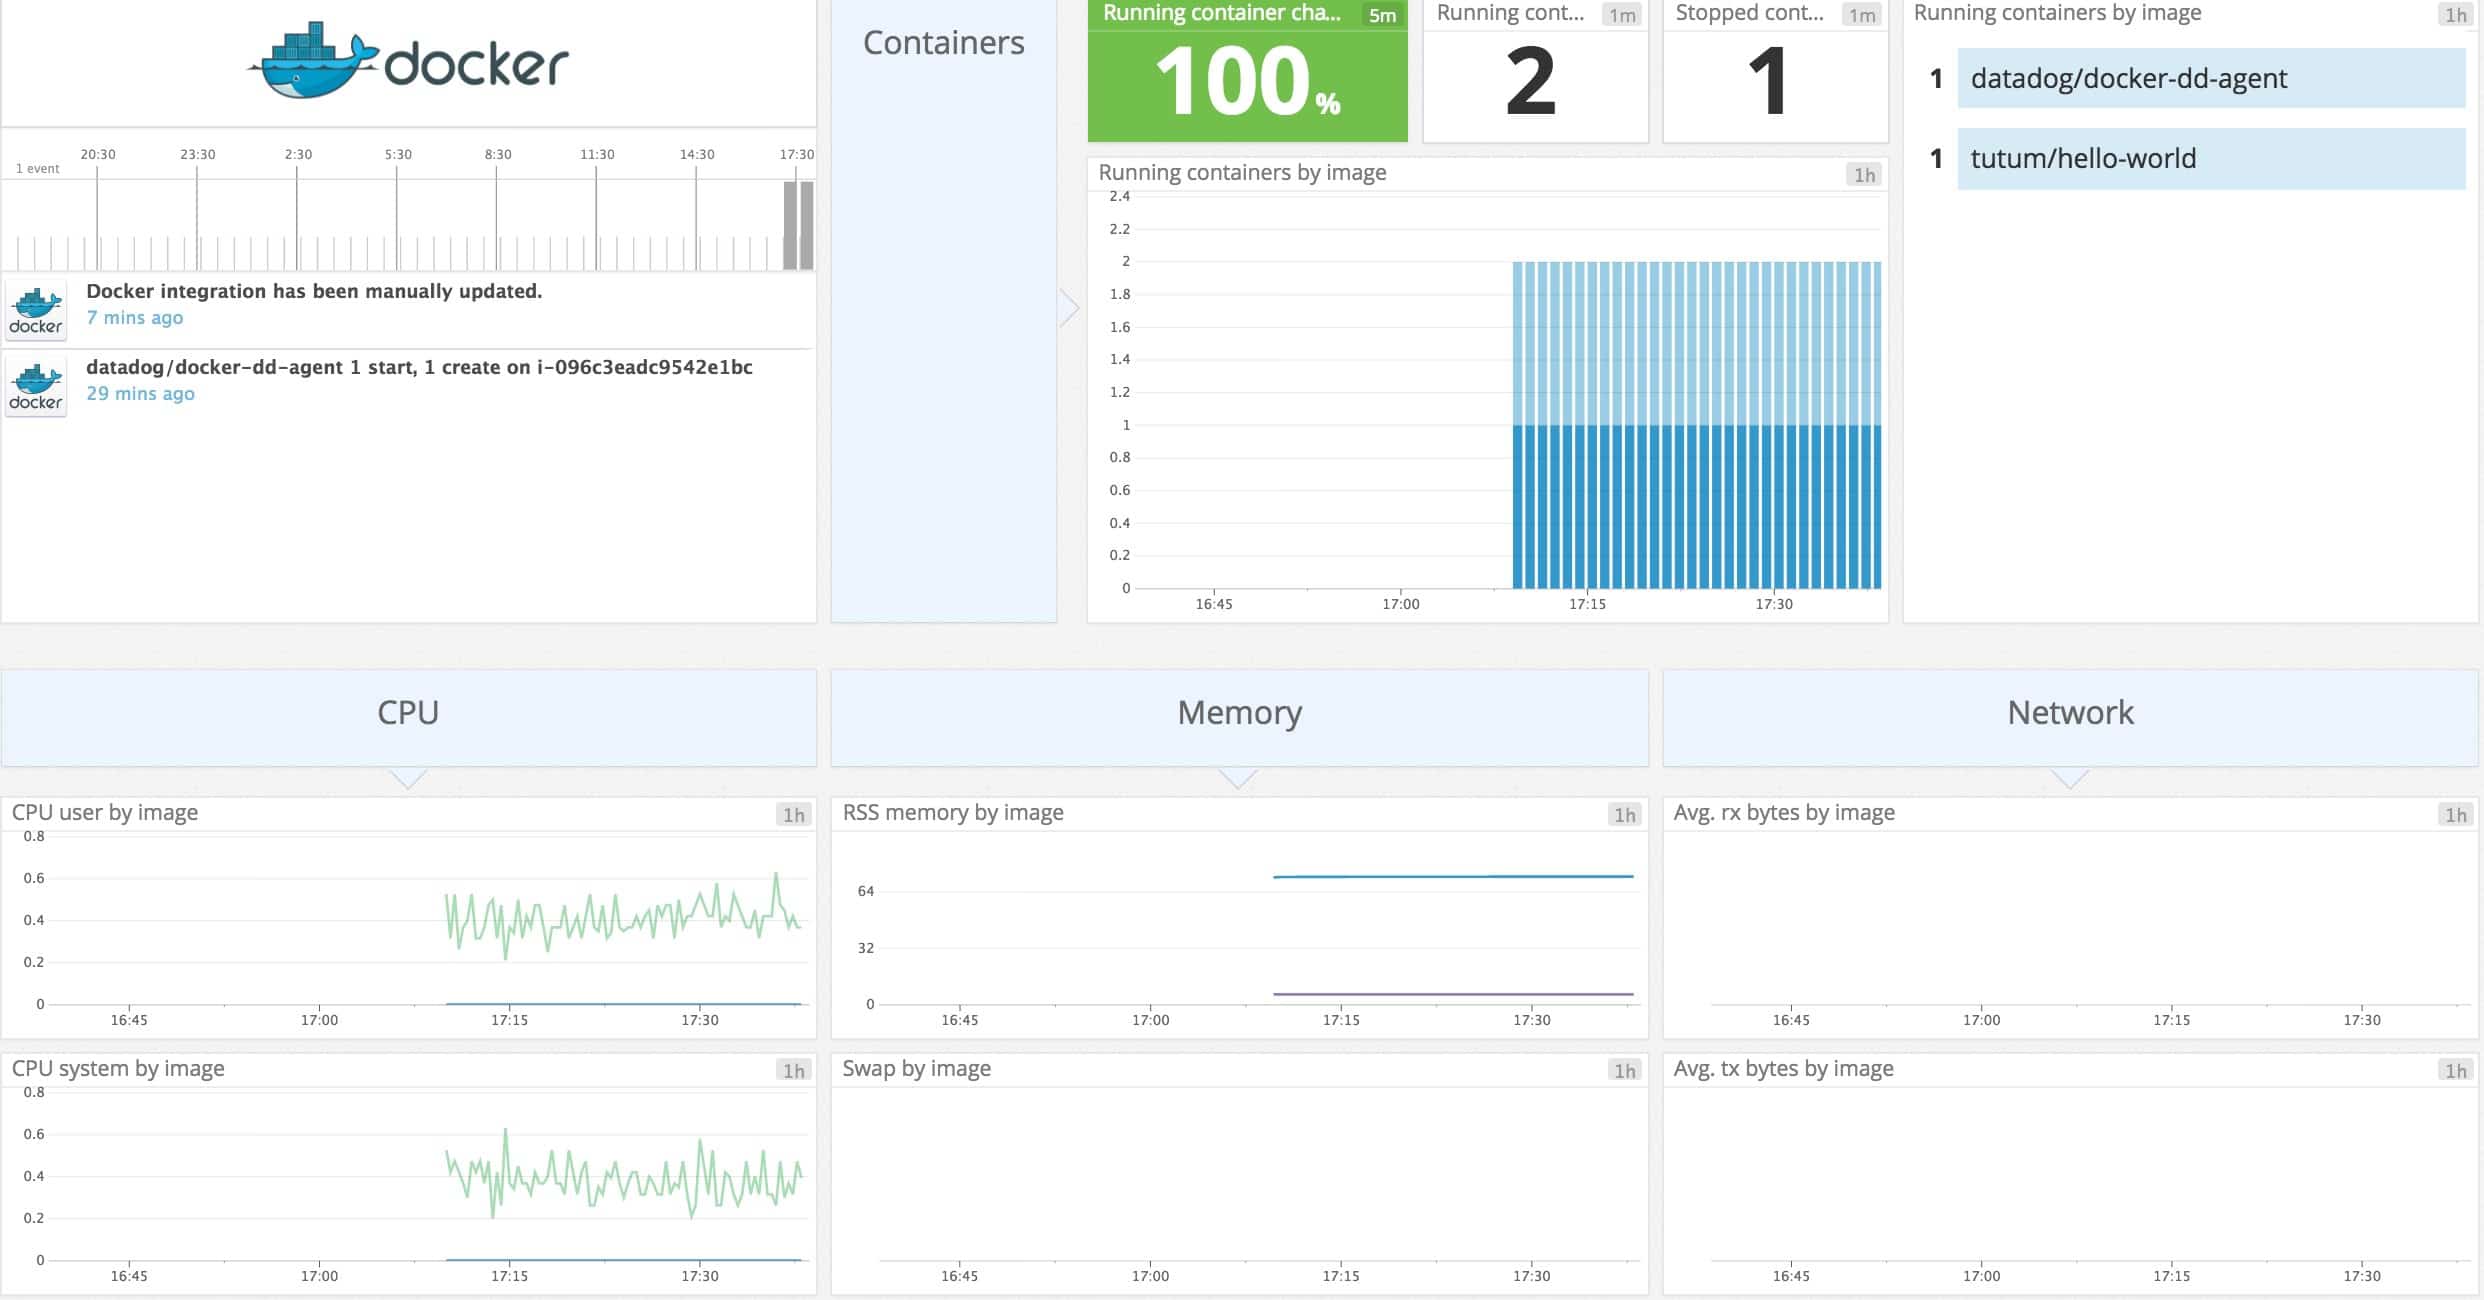The image size is (2484, 1300).
Task: Click the right chevron beside Containers panel
Action: click(1069, 307)
